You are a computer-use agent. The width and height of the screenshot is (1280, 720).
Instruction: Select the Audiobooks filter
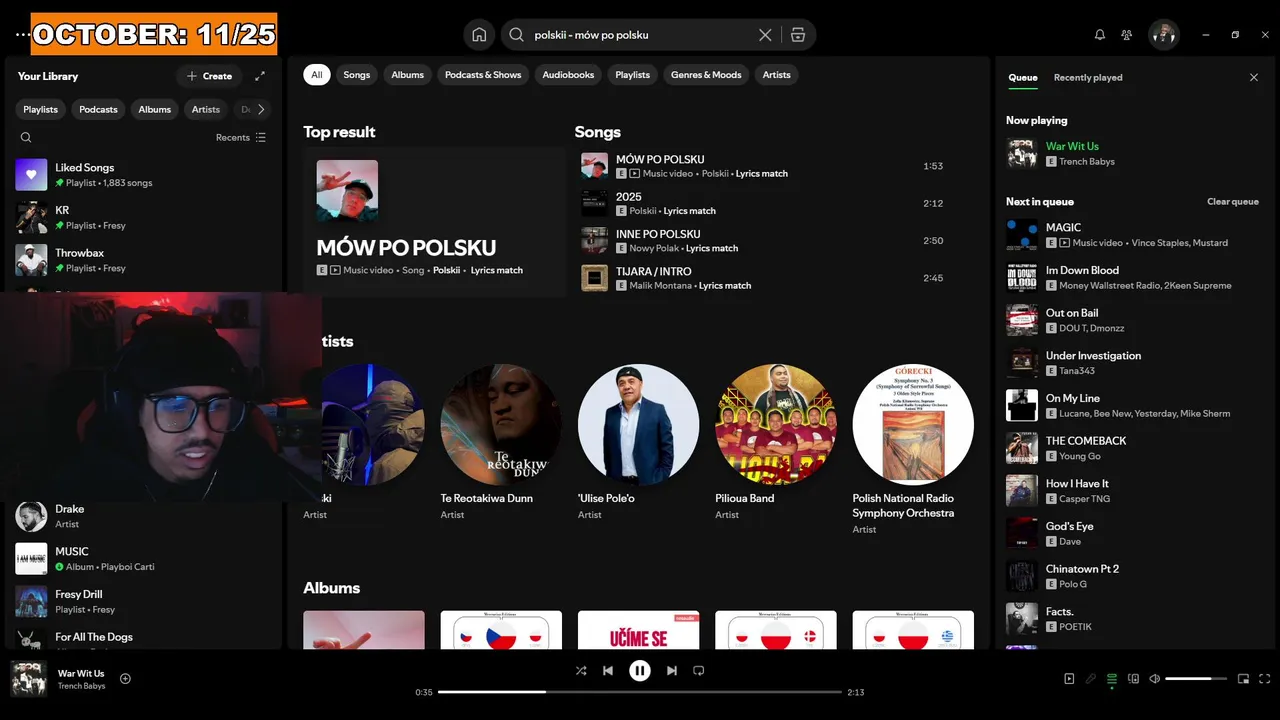(568, 75)
